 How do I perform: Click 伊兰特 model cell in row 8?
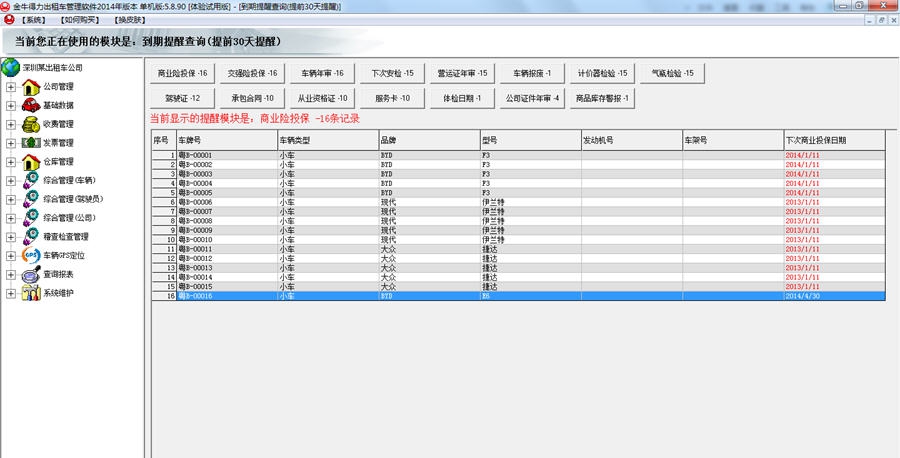(x=530, y=221)
